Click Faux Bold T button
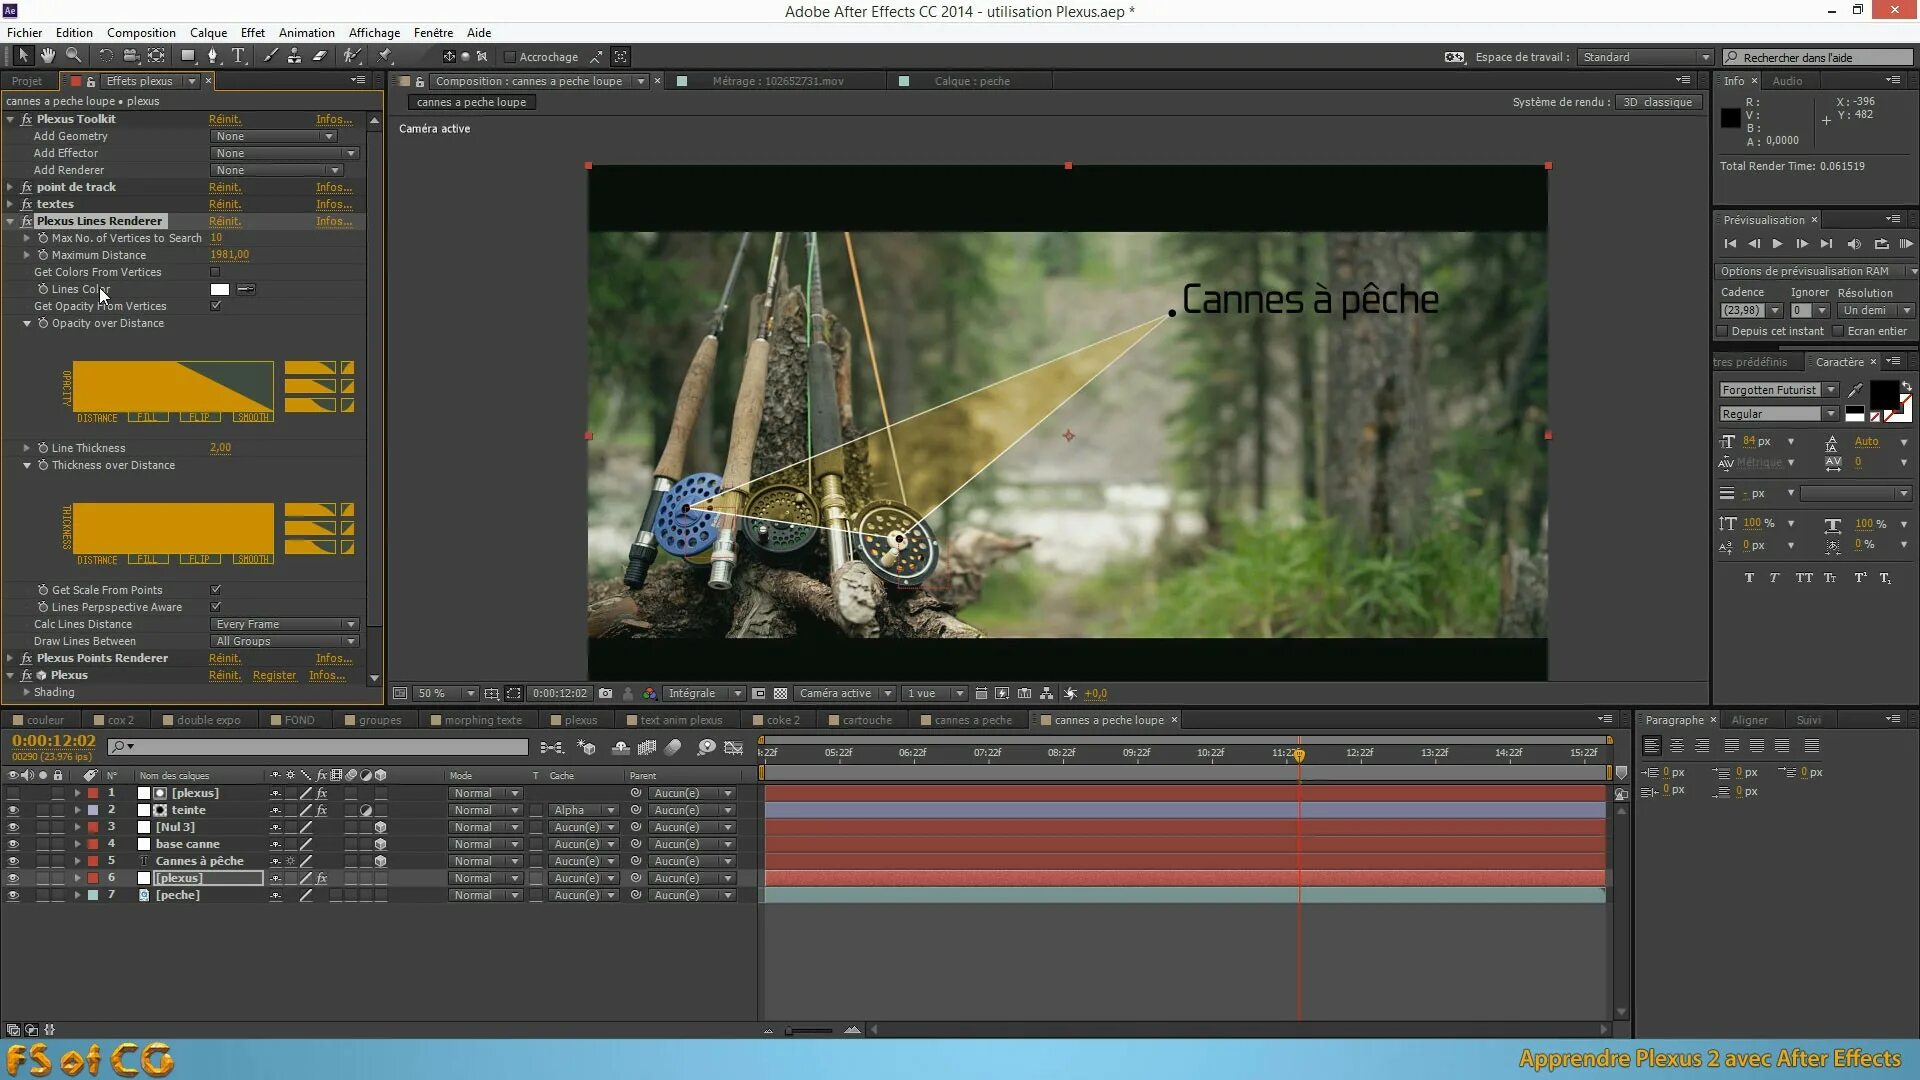 (1749, 578)
